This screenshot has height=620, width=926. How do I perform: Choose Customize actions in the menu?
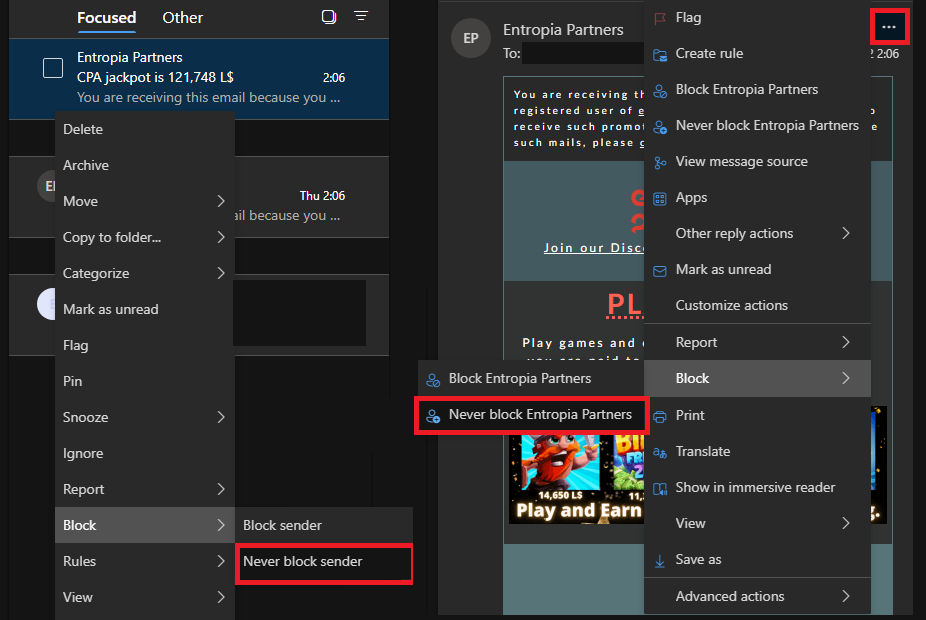[x=758, y=305]
